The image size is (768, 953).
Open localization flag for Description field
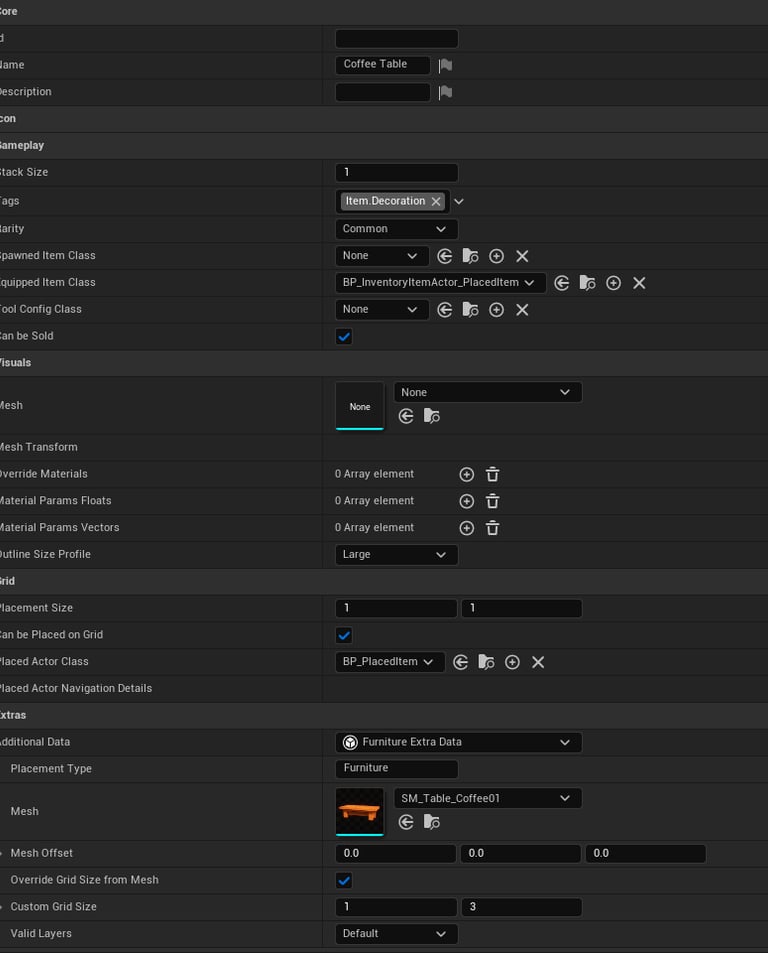point(445,92)
